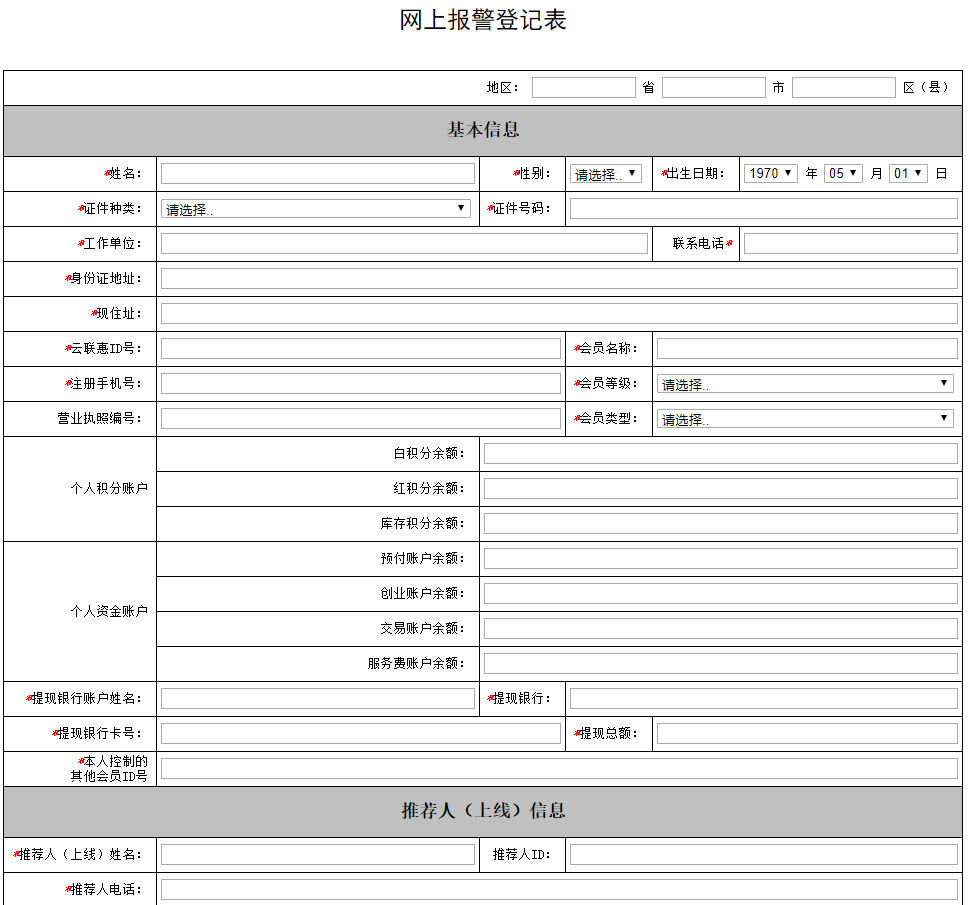Expand the 会员类型 dropdown
Image resolution: width=969 pixels, height=905 pixels.
(805, 419)
